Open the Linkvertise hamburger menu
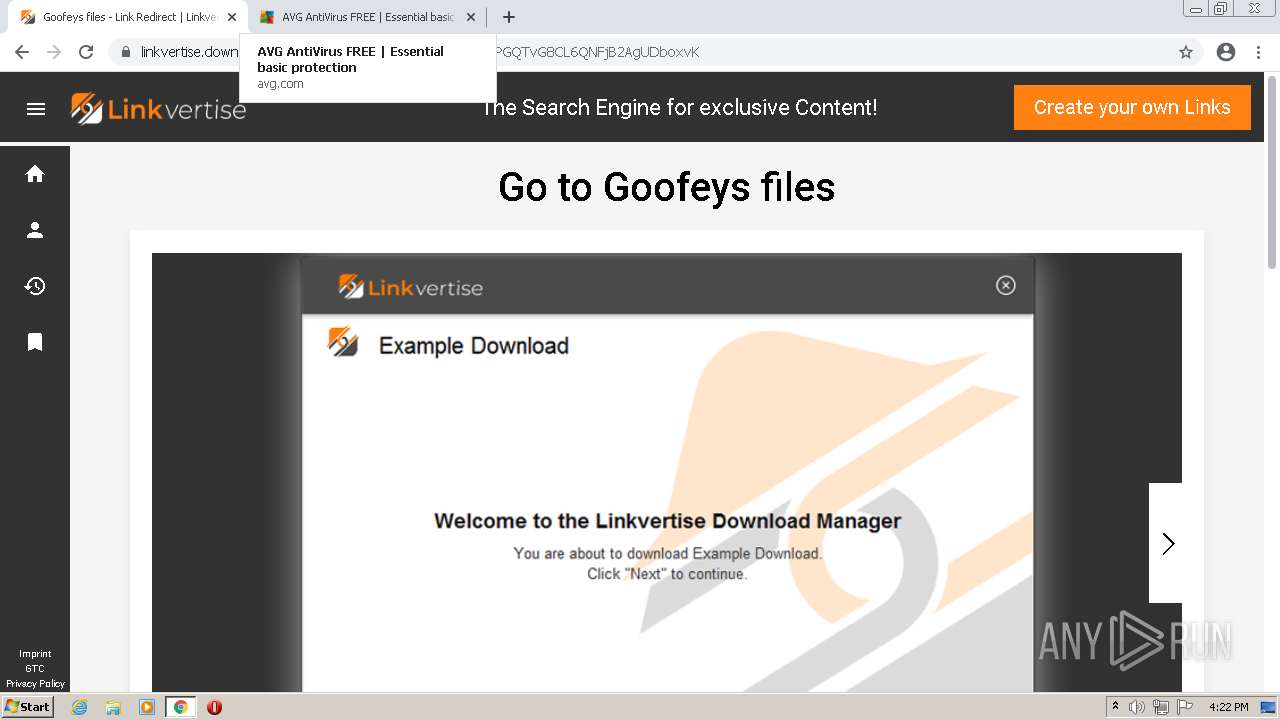1280x720 pixels. [36, 109]
